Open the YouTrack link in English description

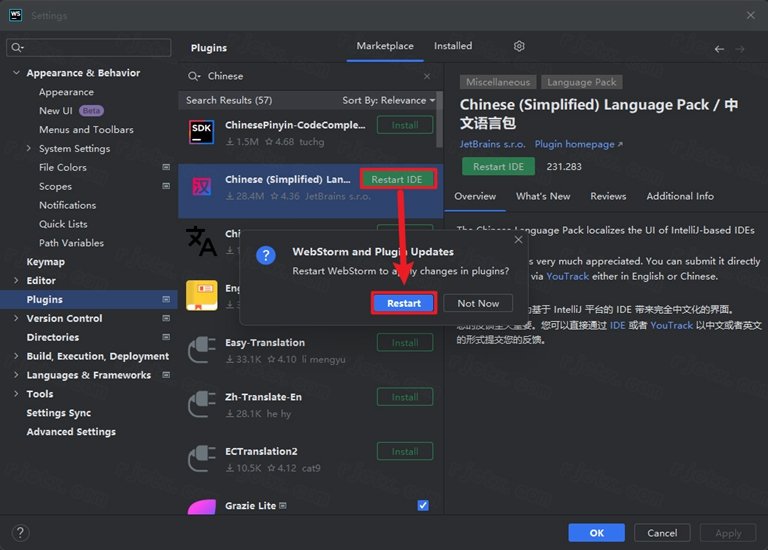[x=567, y=276]
